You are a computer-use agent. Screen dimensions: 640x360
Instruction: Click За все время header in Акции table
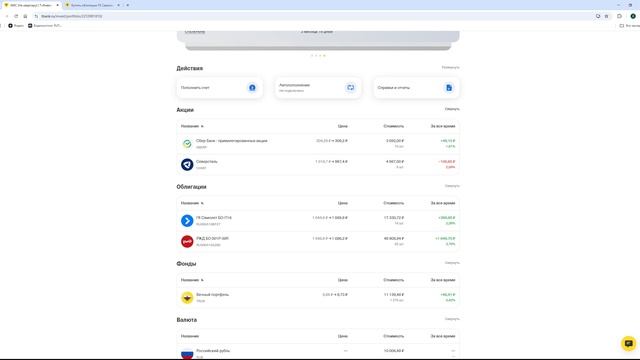point(442,126)
